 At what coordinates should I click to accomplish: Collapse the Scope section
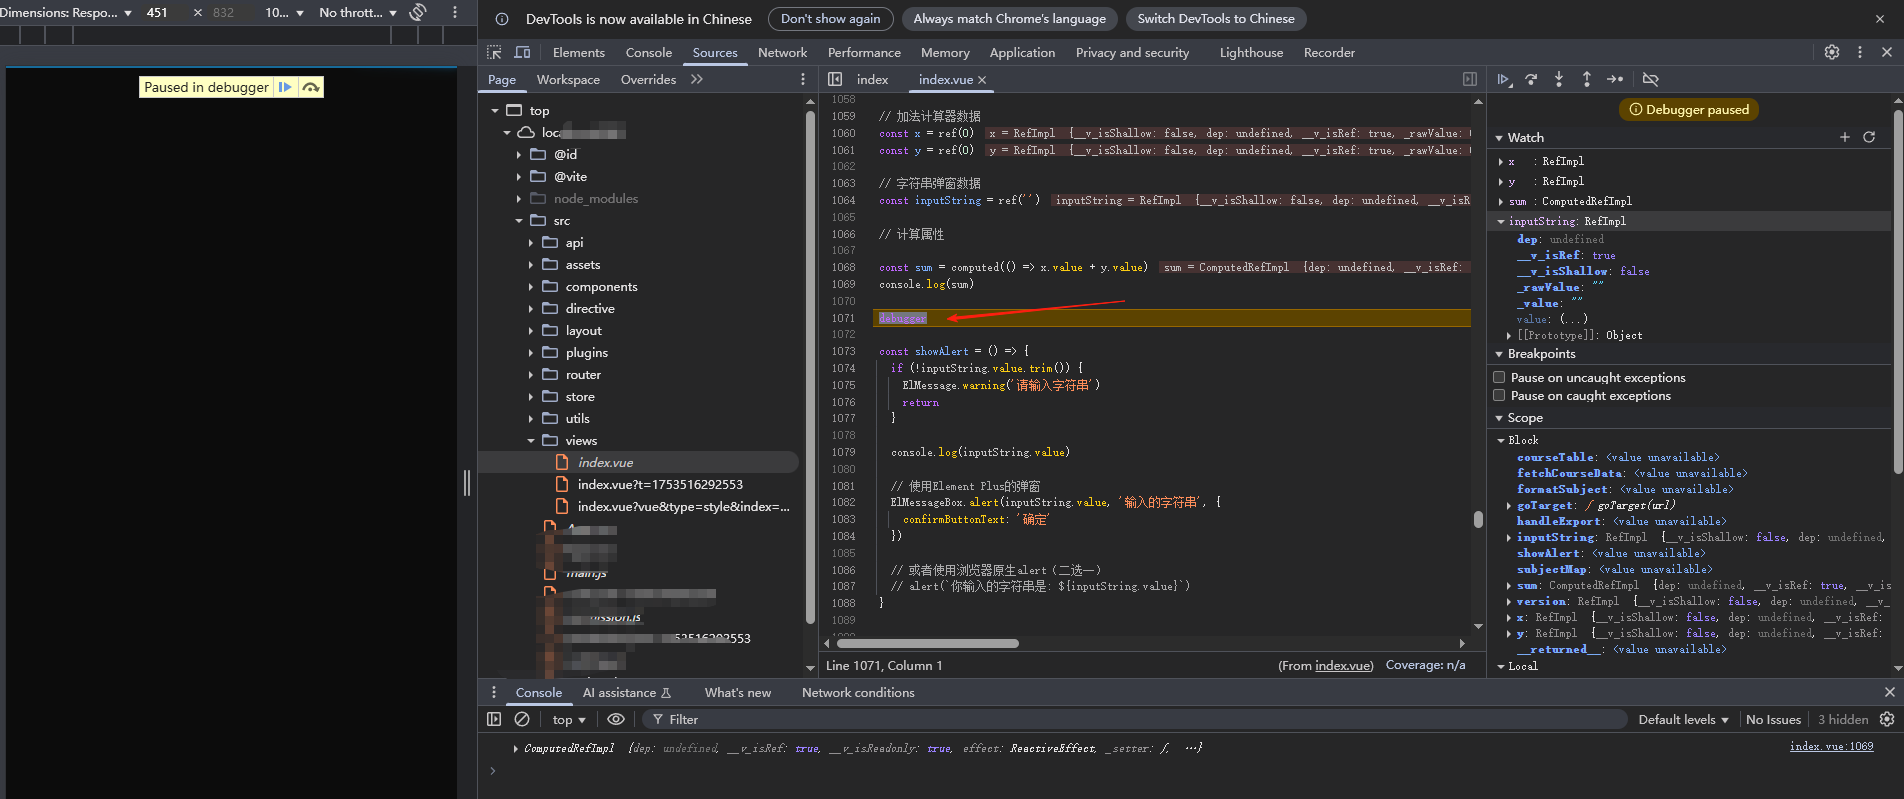1499,418
